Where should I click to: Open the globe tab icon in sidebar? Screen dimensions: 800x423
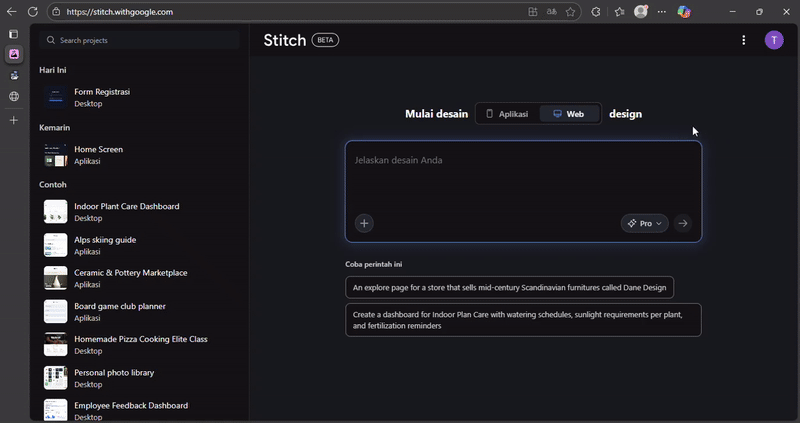(x=14, y=96)
